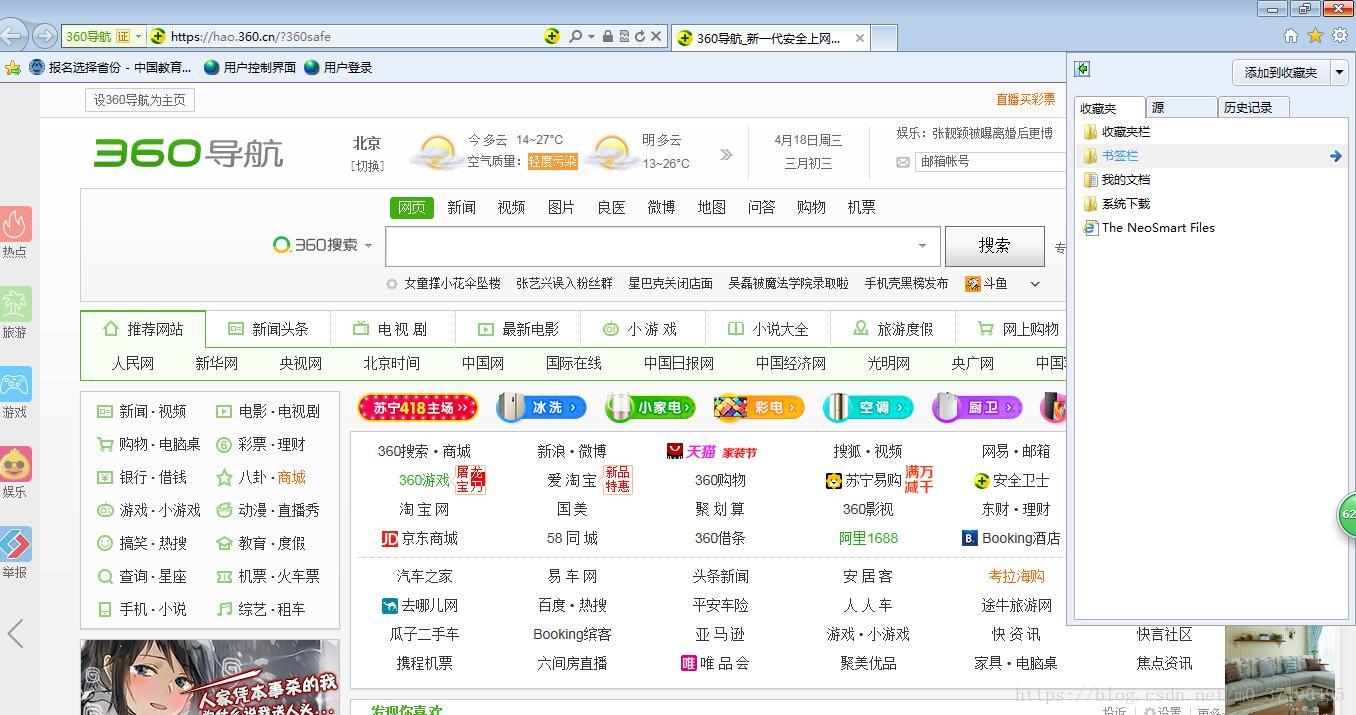The width and height of the screenshot is (1356, 715).
Task: Click the address bar search magnifier icon
Action: (575, 36)
